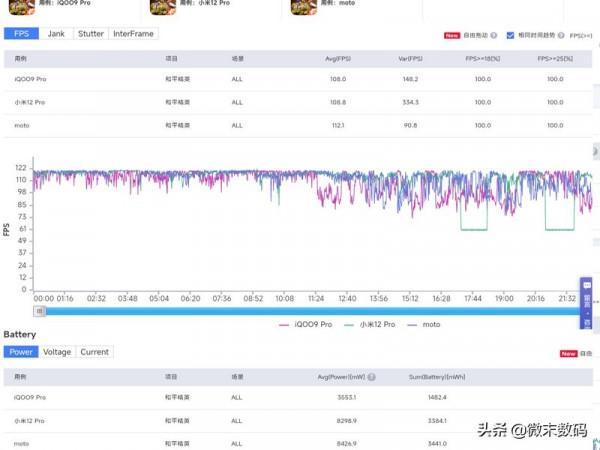This screenshot has height=450, width=600.
Task: Click the New badge in Battery section
Action: (568, 353)
